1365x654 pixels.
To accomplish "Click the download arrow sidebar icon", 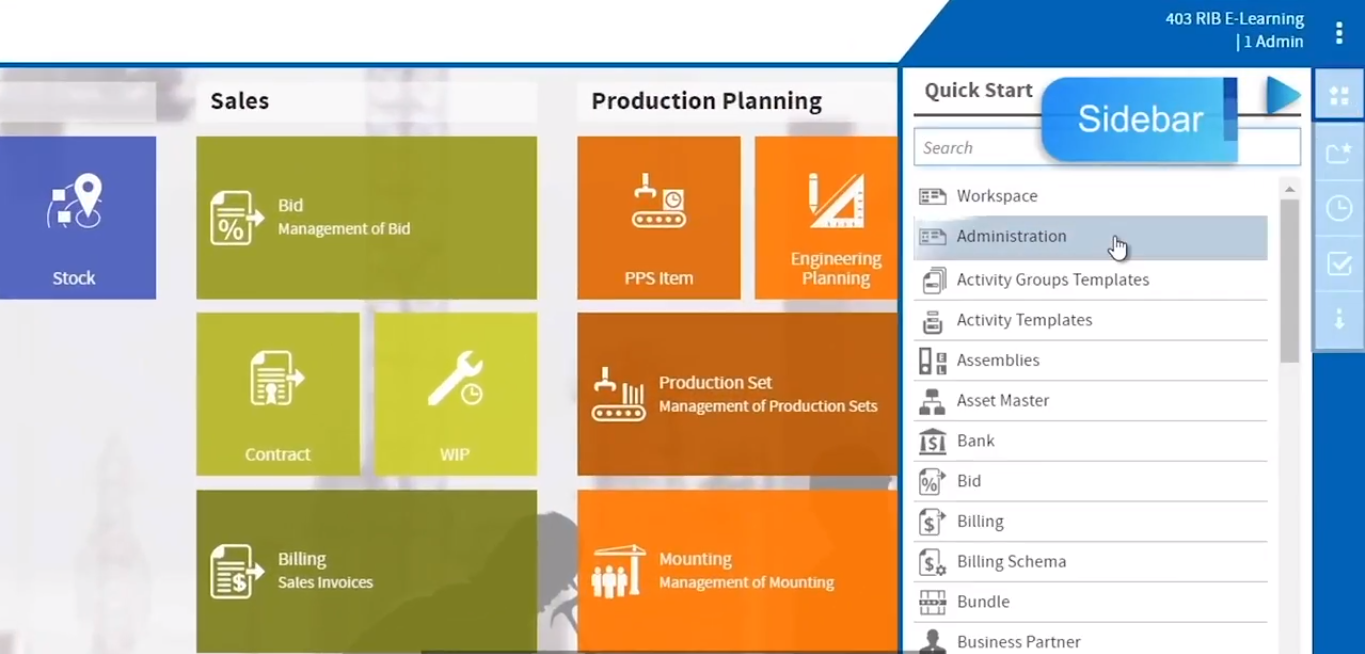I will (x=1338, y=319).
